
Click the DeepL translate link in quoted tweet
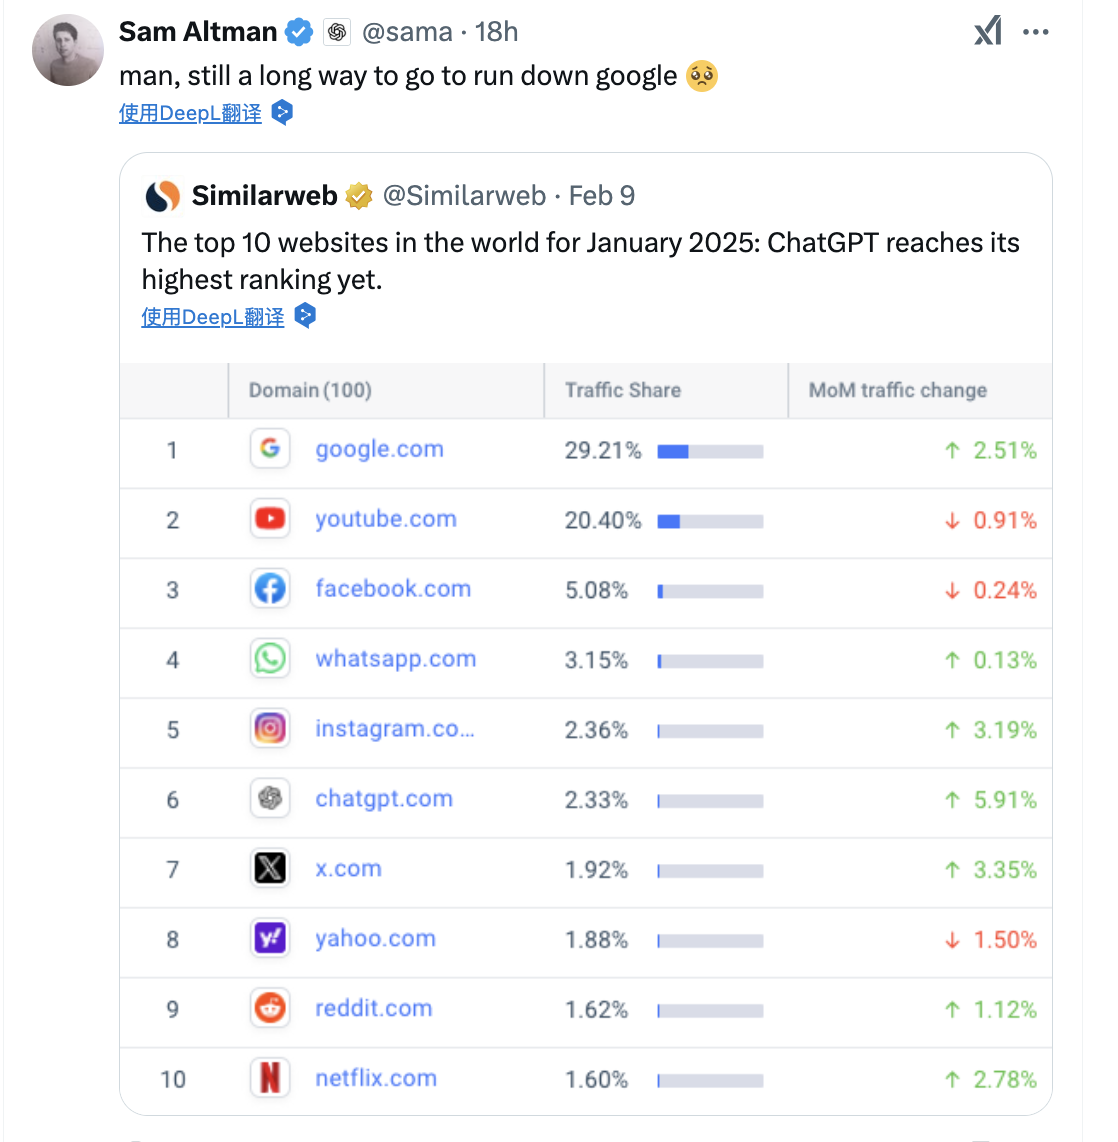click(x=213, y=317)
